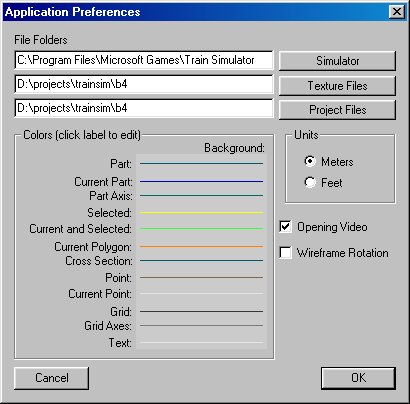Disable the Opening Video checkbox
The image size is (410, 404).
click(x=285, y=227)
